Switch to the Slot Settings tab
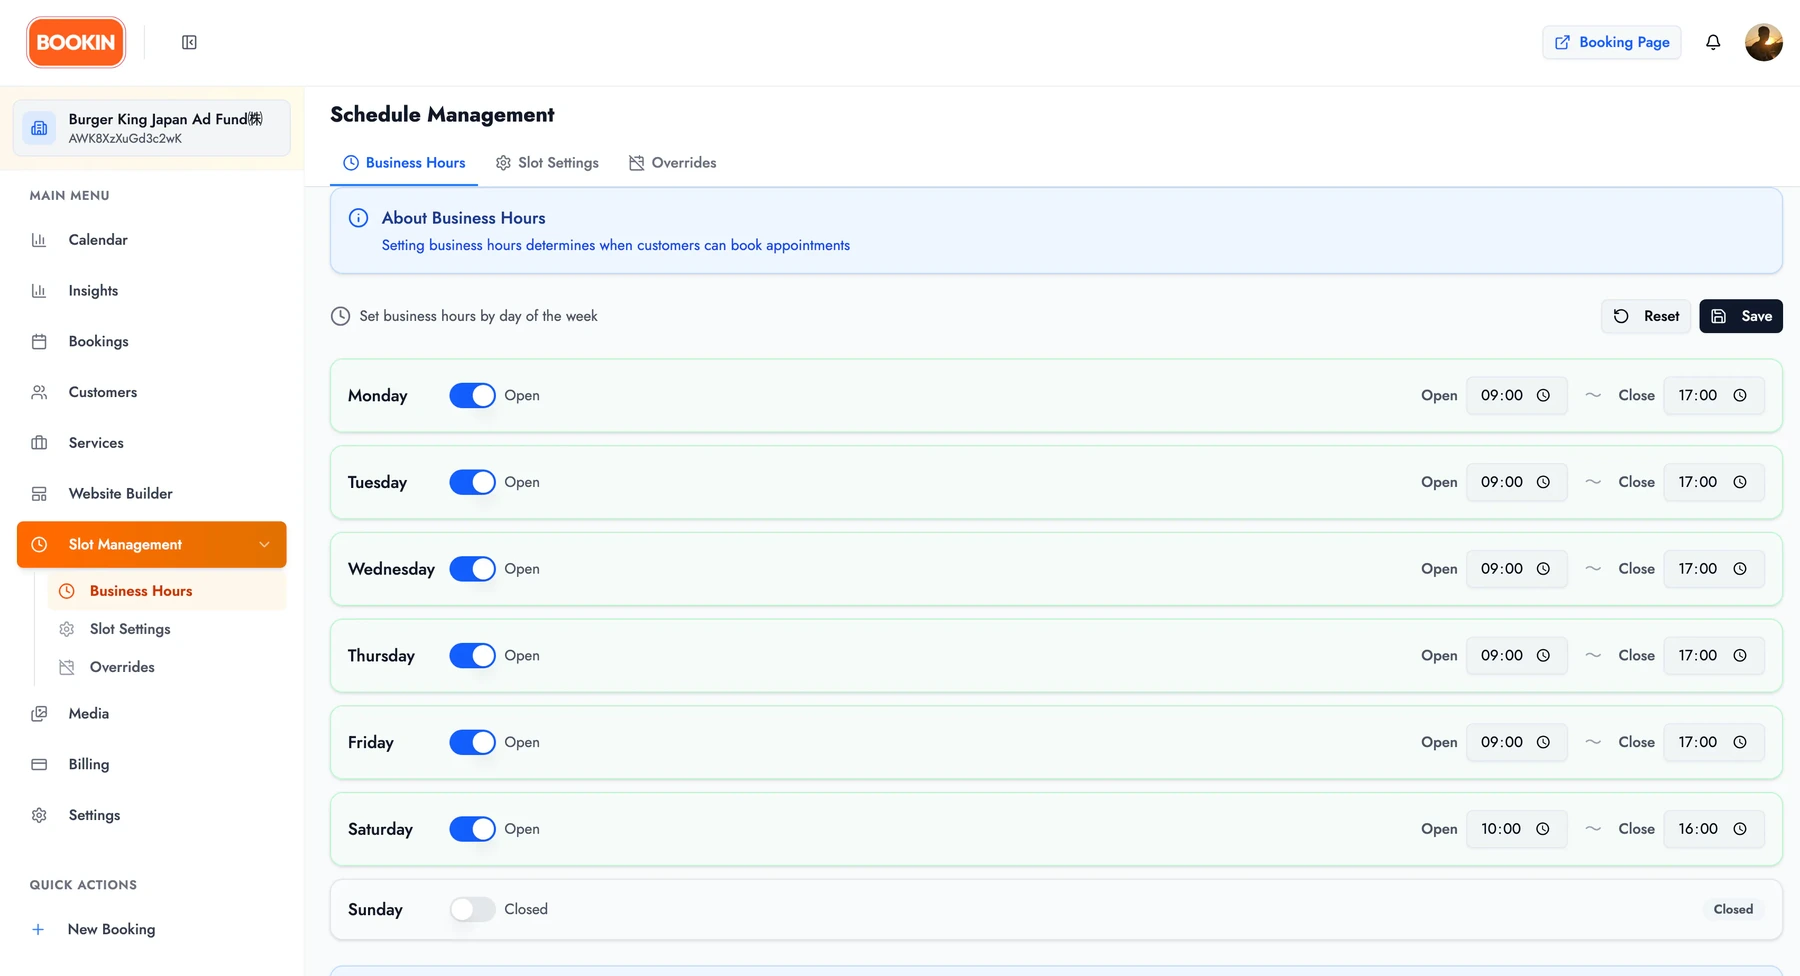This screenshot has width=1800, height=976. (547, 163)
